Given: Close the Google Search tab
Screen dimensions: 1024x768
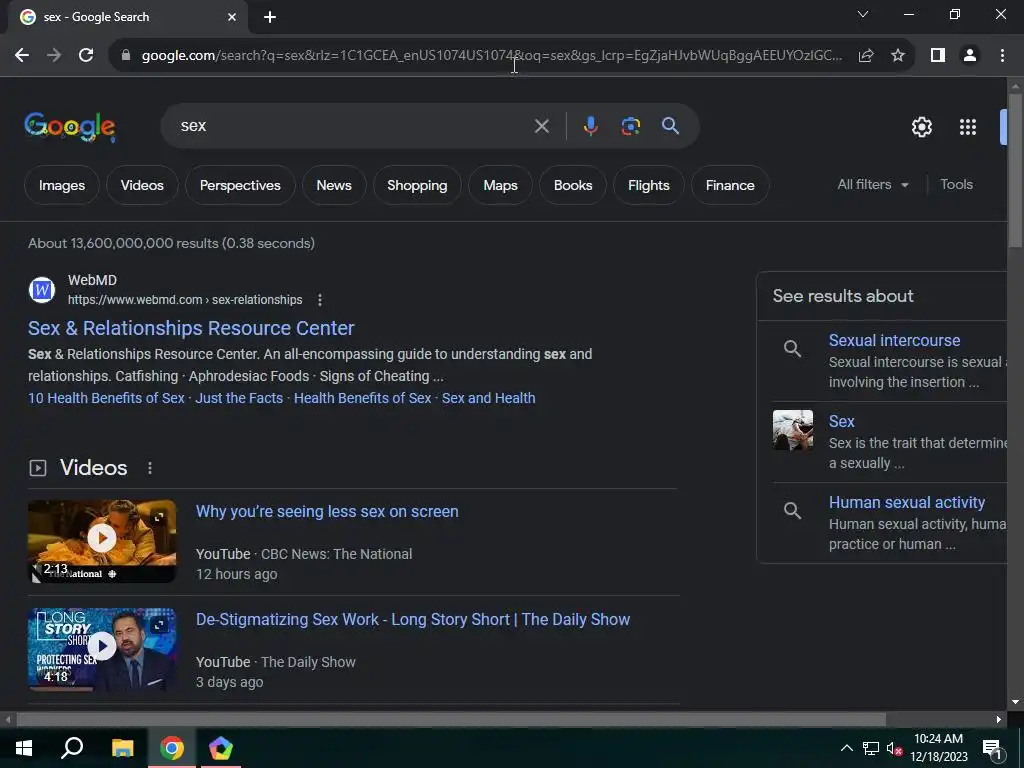Looking at the screenshot, I should pos(232,17).
